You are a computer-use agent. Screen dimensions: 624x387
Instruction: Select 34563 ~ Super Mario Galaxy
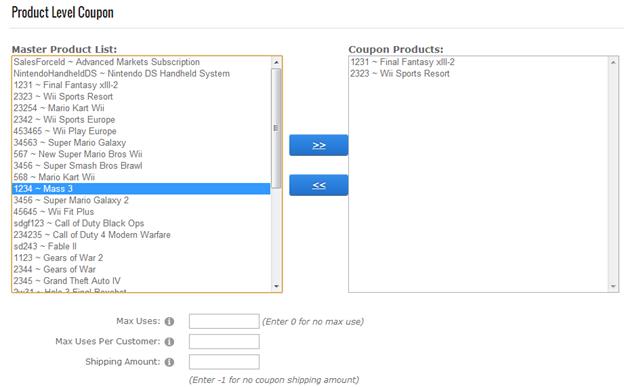click(141, 143)
